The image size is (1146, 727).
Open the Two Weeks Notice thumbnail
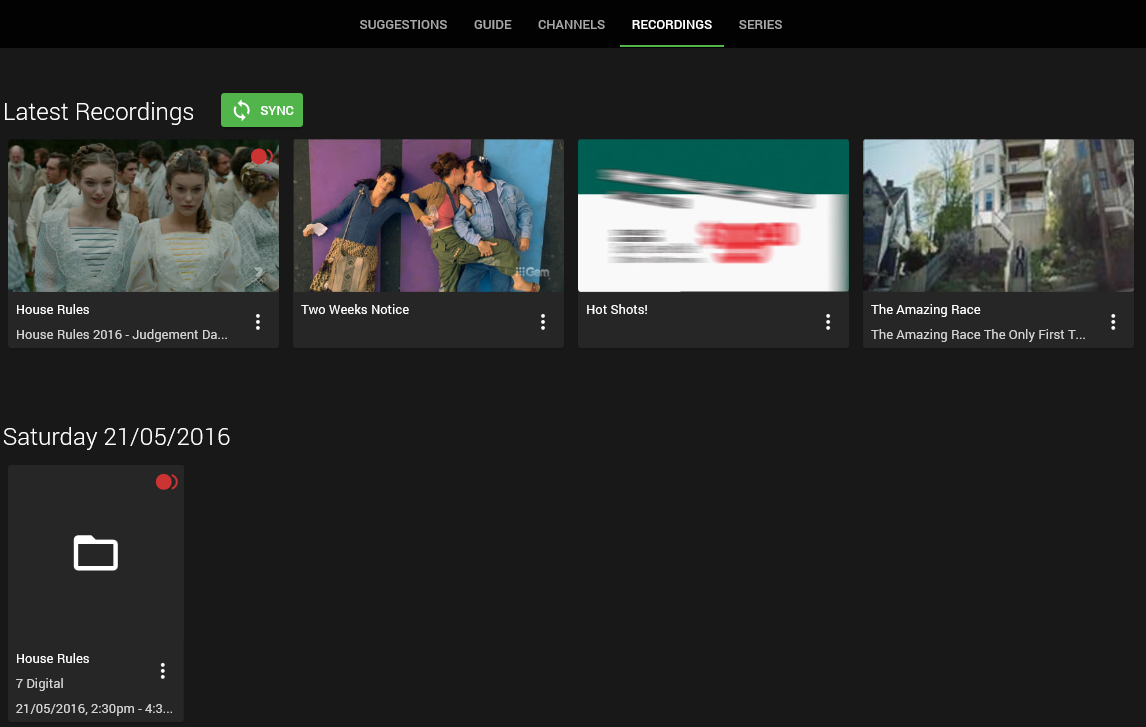click(428, 216)
